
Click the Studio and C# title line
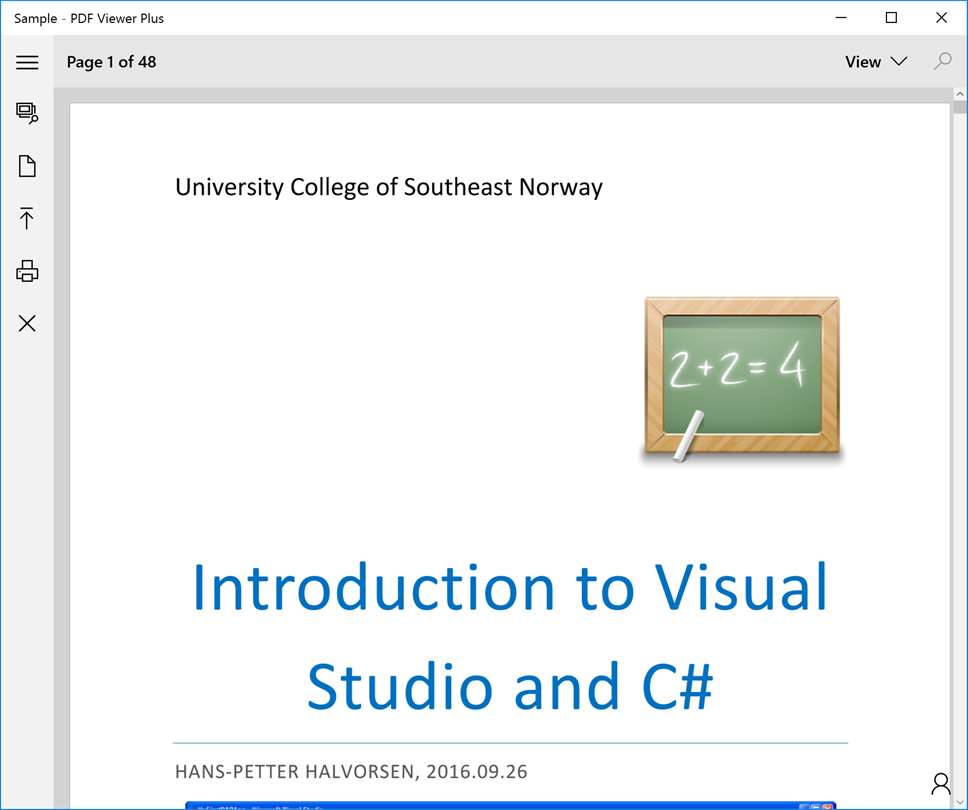[510, 687]
